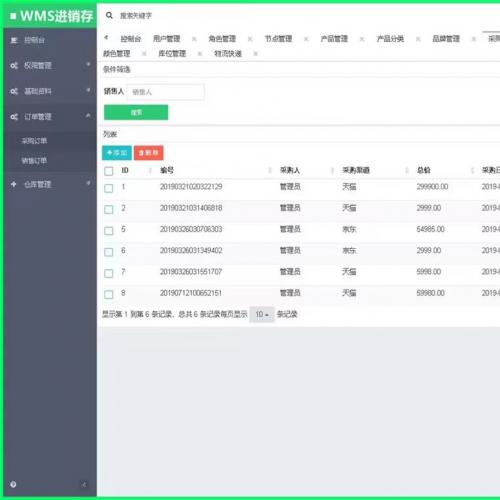Tick the select-all checkbox in table header
Image resolution: width=500 pixels, height=500 pixels.
[x=109, y=171]
